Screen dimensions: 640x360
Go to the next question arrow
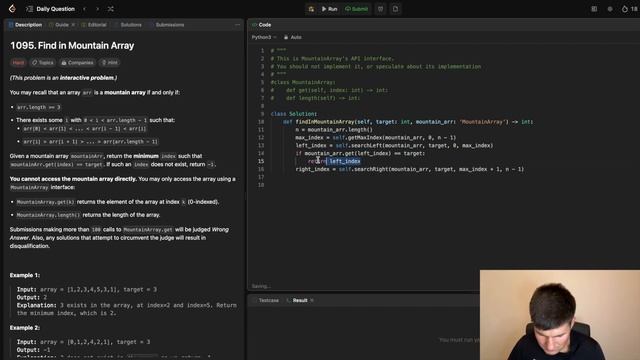[98, 9]
